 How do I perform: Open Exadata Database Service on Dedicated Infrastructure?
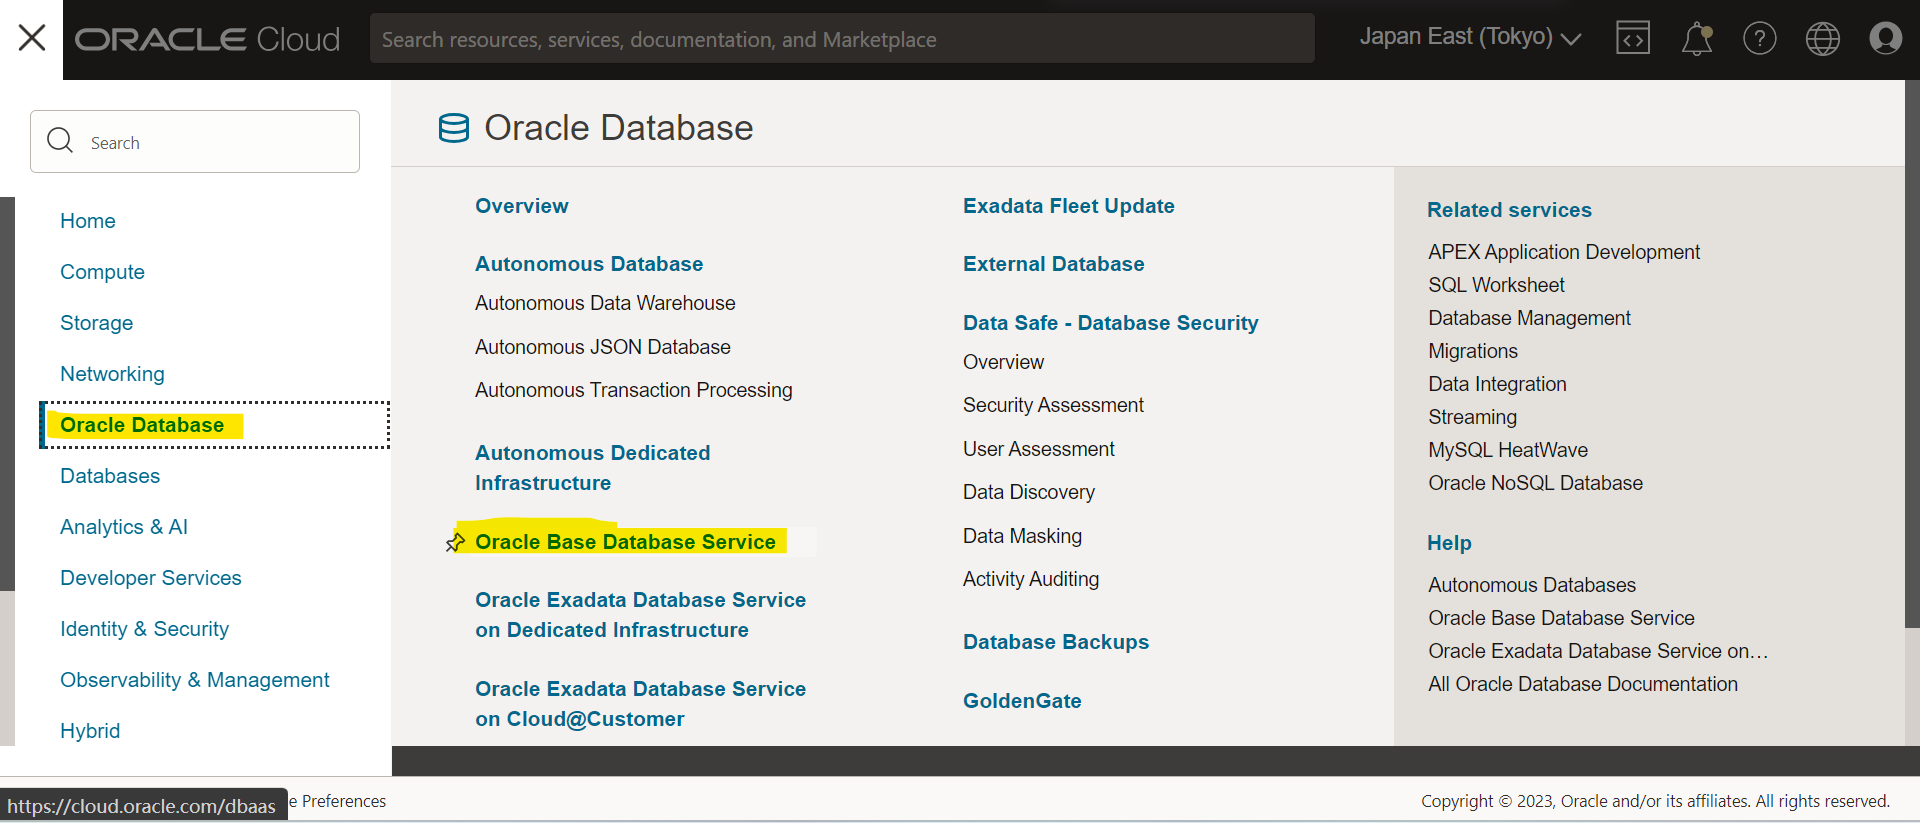tap(640, 615)
